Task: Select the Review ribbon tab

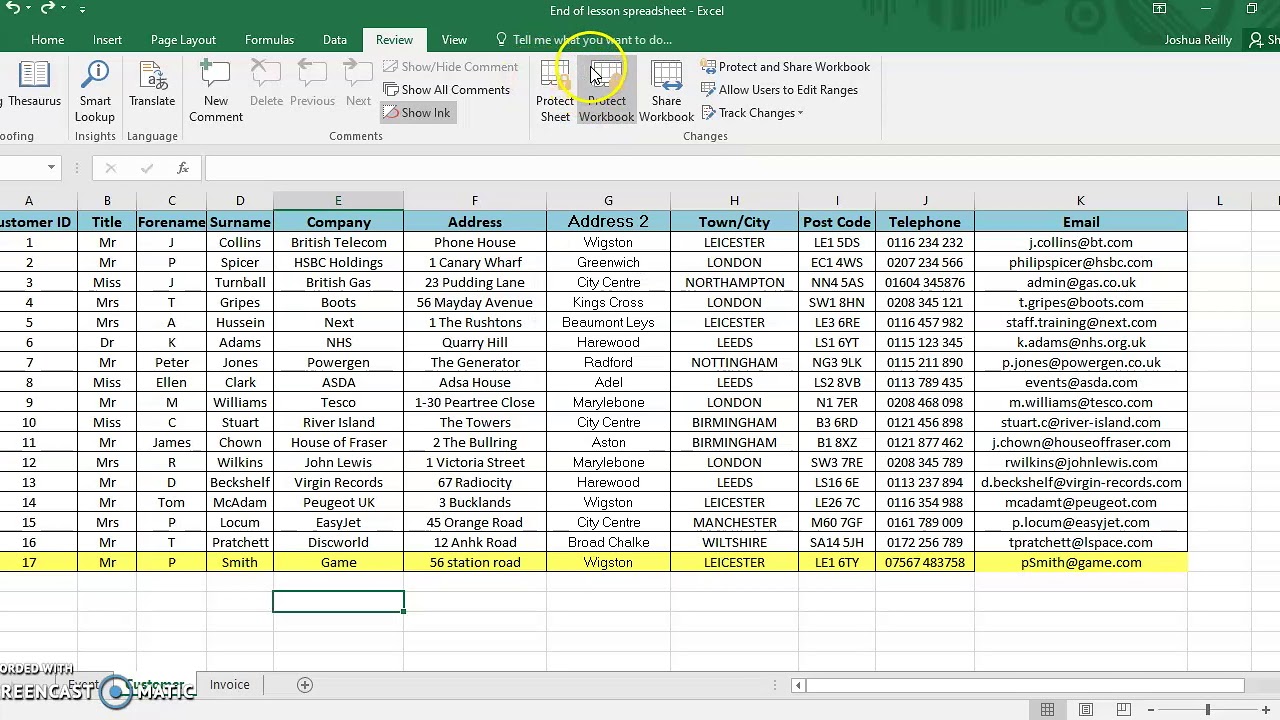Action: click(394, 40)
